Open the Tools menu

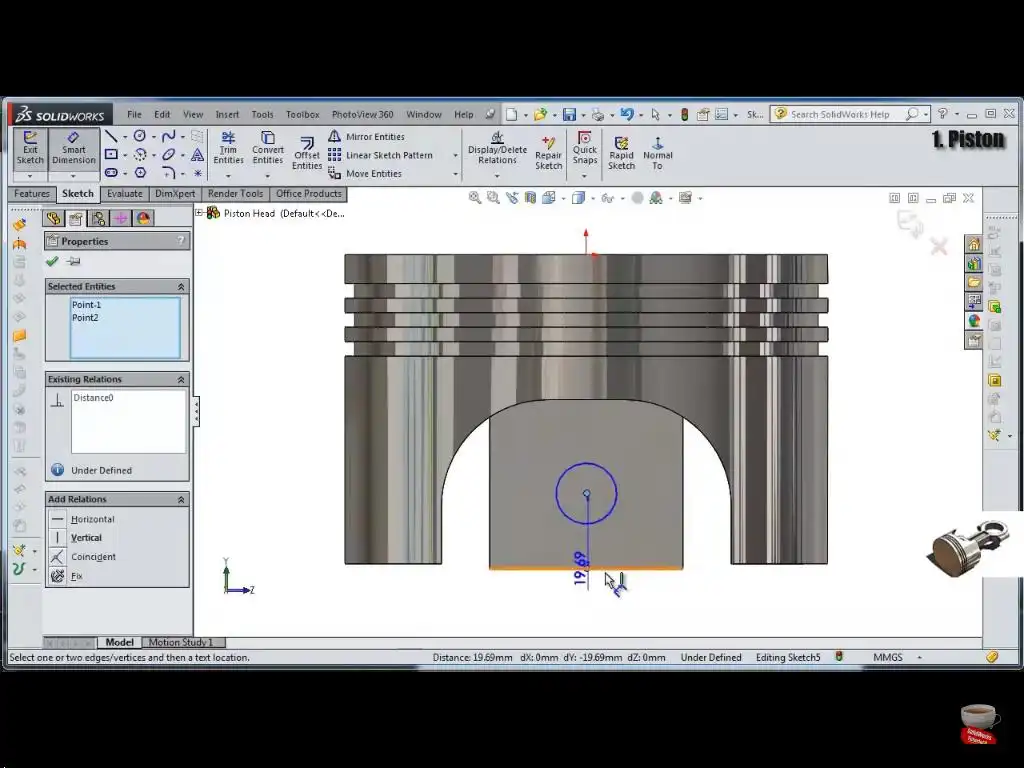263,114
